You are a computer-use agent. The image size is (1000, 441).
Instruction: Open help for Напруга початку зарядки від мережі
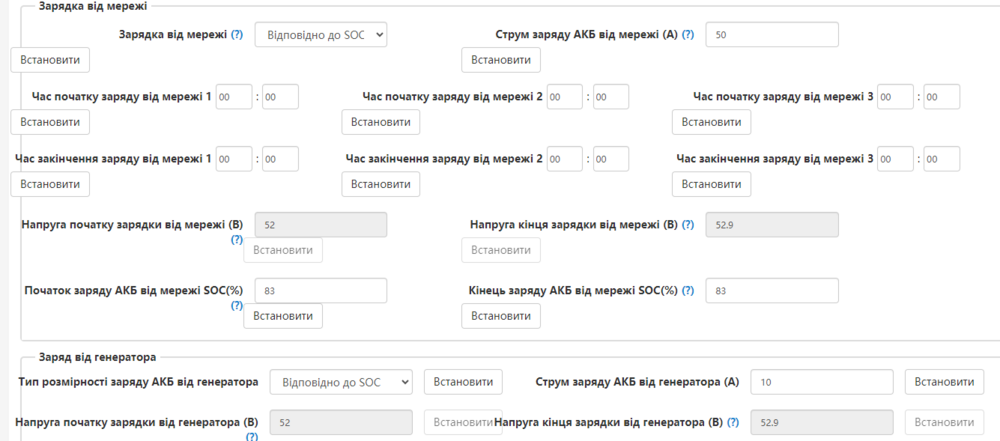coord(237,241)
